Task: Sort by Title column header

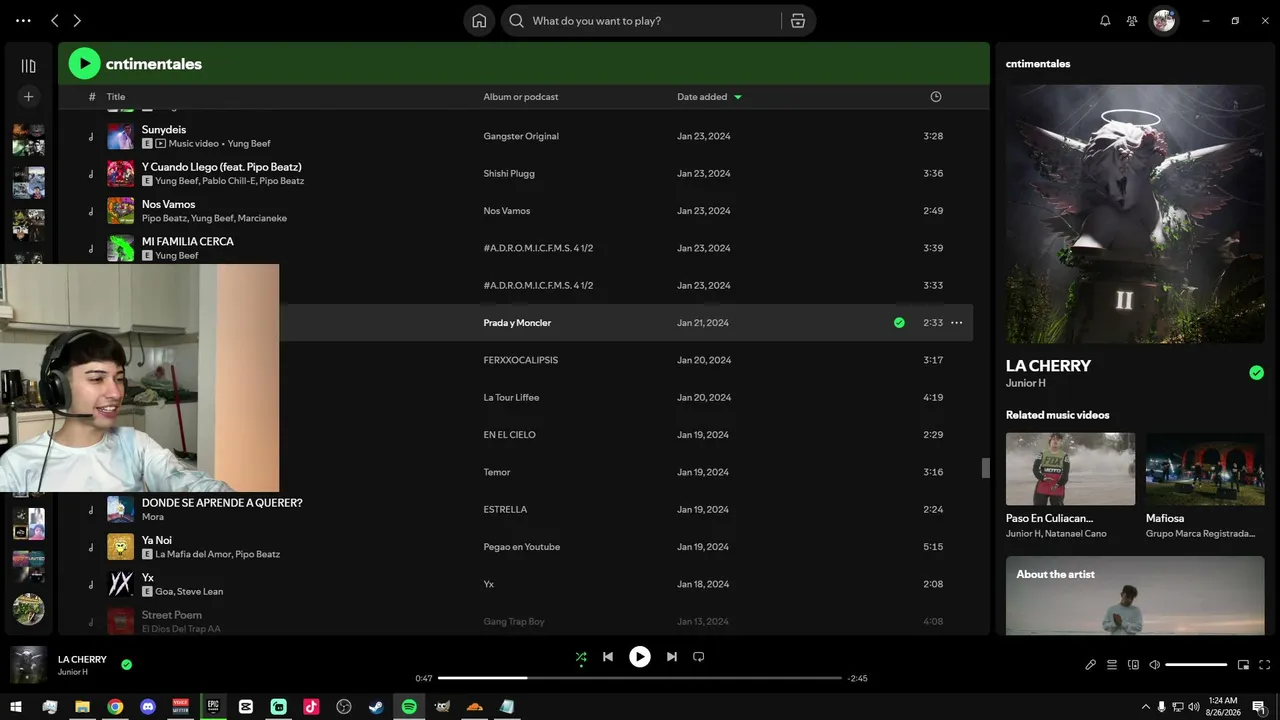Action: pyautogui.click(x=116, y=97)
